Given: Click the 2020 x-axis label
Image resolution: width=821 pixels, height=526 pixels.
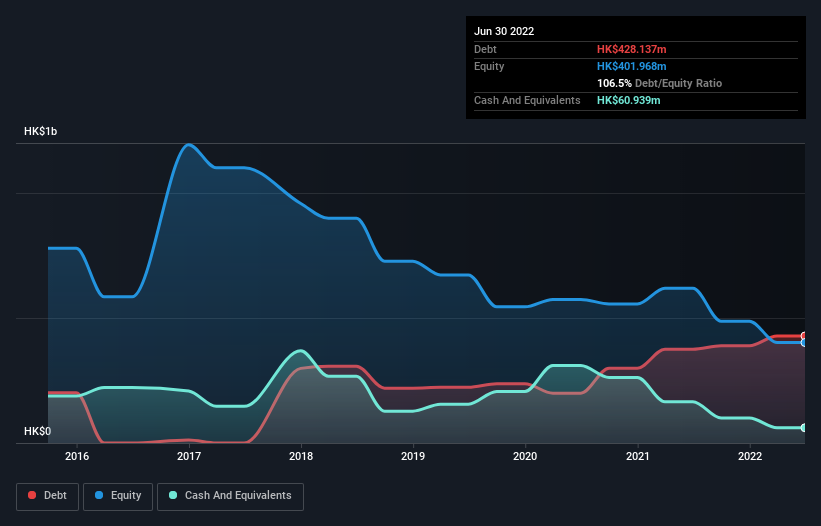Looking at the screenshot, I should 525,456.
